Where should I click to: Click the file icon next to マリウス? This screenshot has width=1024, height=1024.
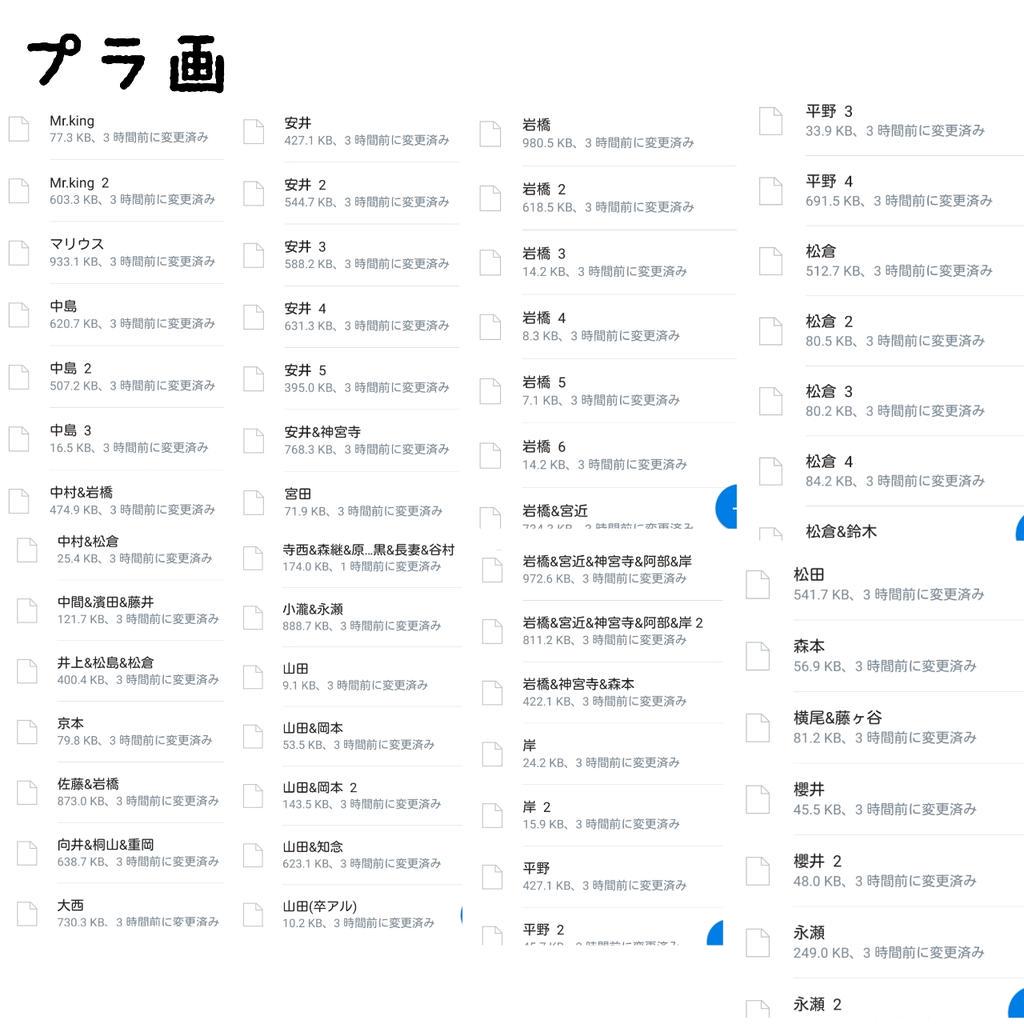tap(19, 253)
